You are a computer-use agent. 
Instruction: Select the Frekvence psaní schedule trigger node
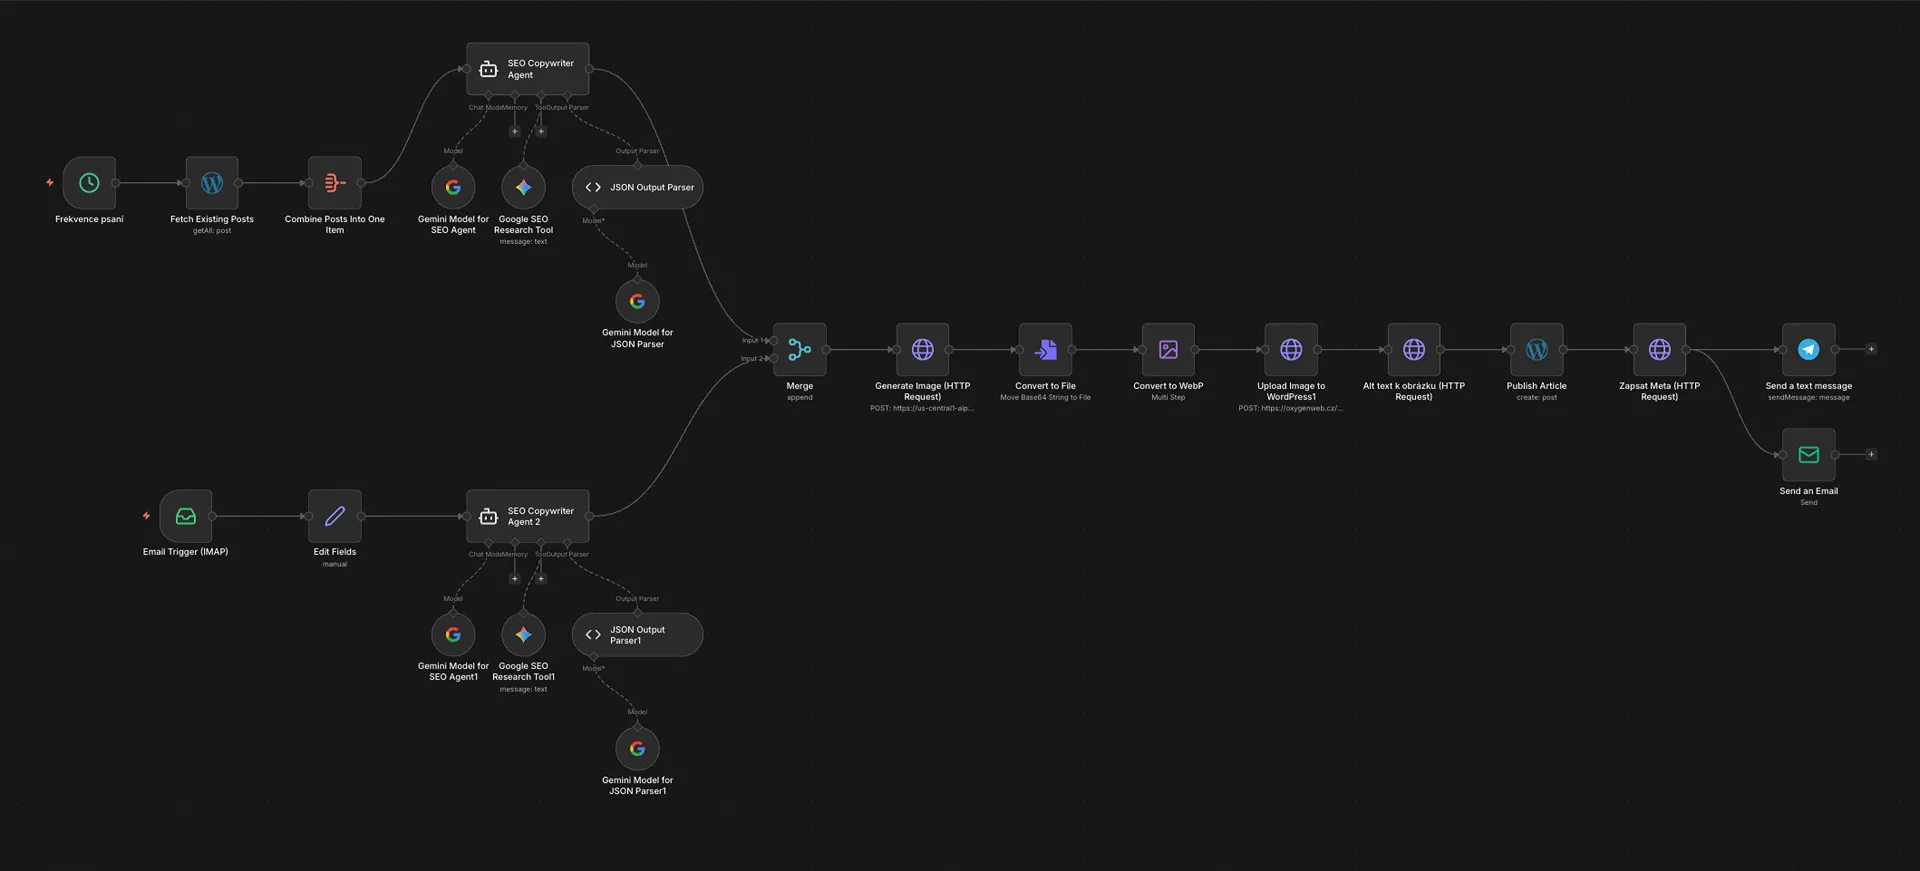click(x=89, y=183)
